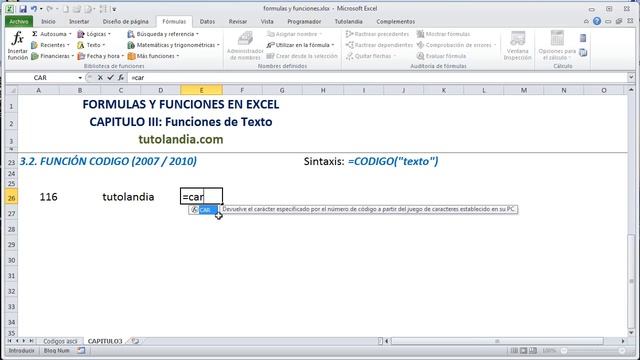
Task: Click Crear desde la selección
Action: click(x=302, y=56)
